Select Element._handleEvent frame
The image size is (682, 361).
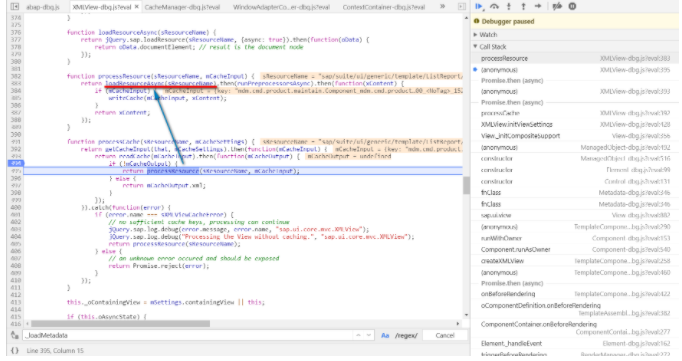(575, 344)
